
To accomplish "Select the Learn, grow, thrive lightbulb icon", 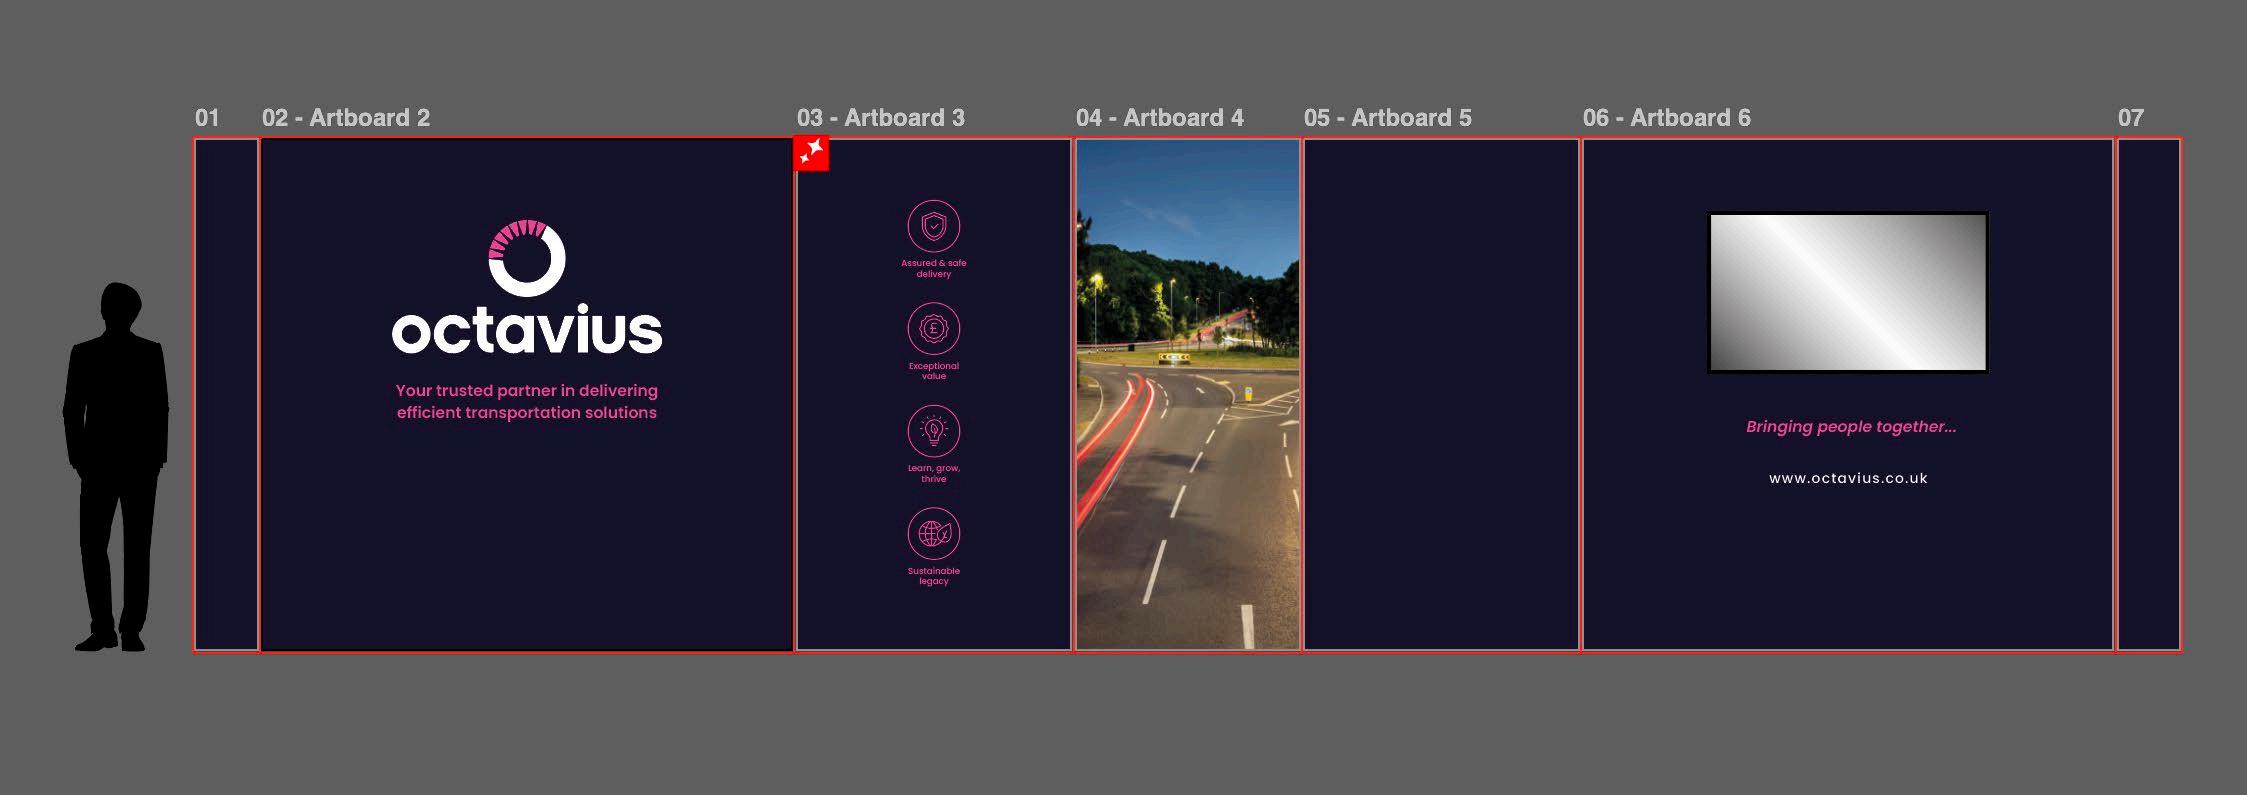I will click(933, 431).
